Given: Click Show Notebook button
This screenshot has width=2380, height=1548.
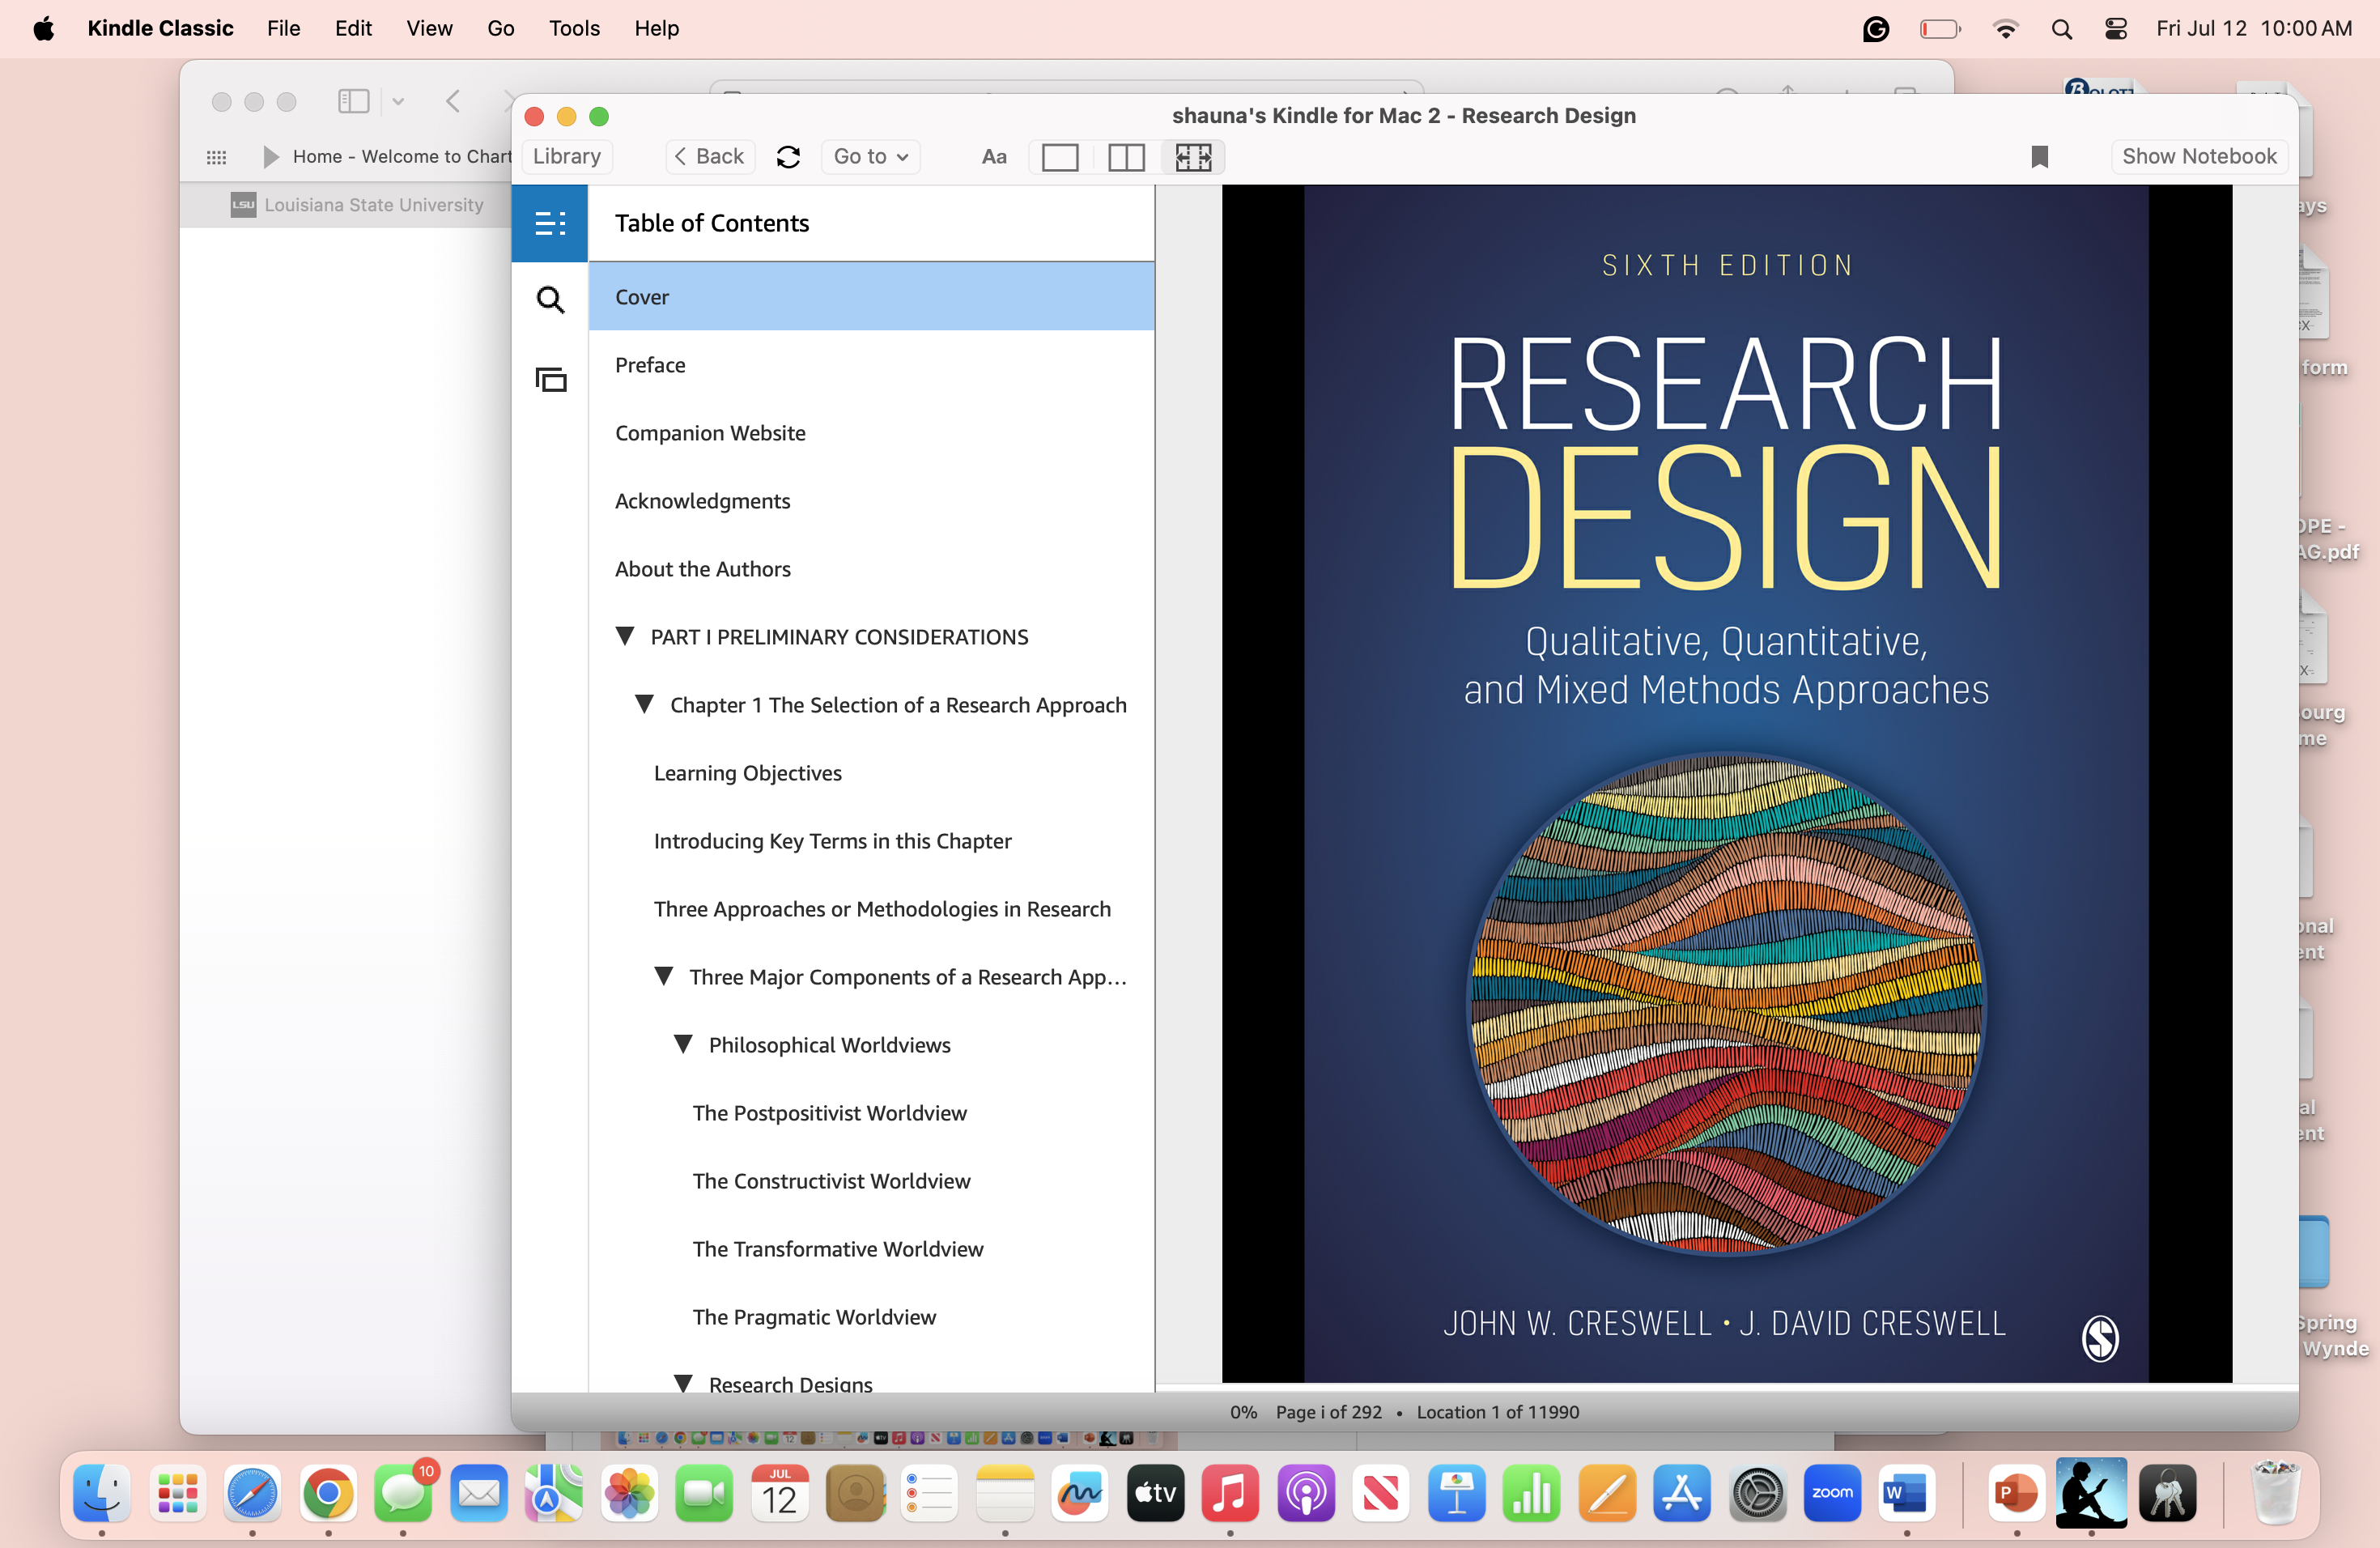Looking at the screenshot, I should [x=2199, y=156].
